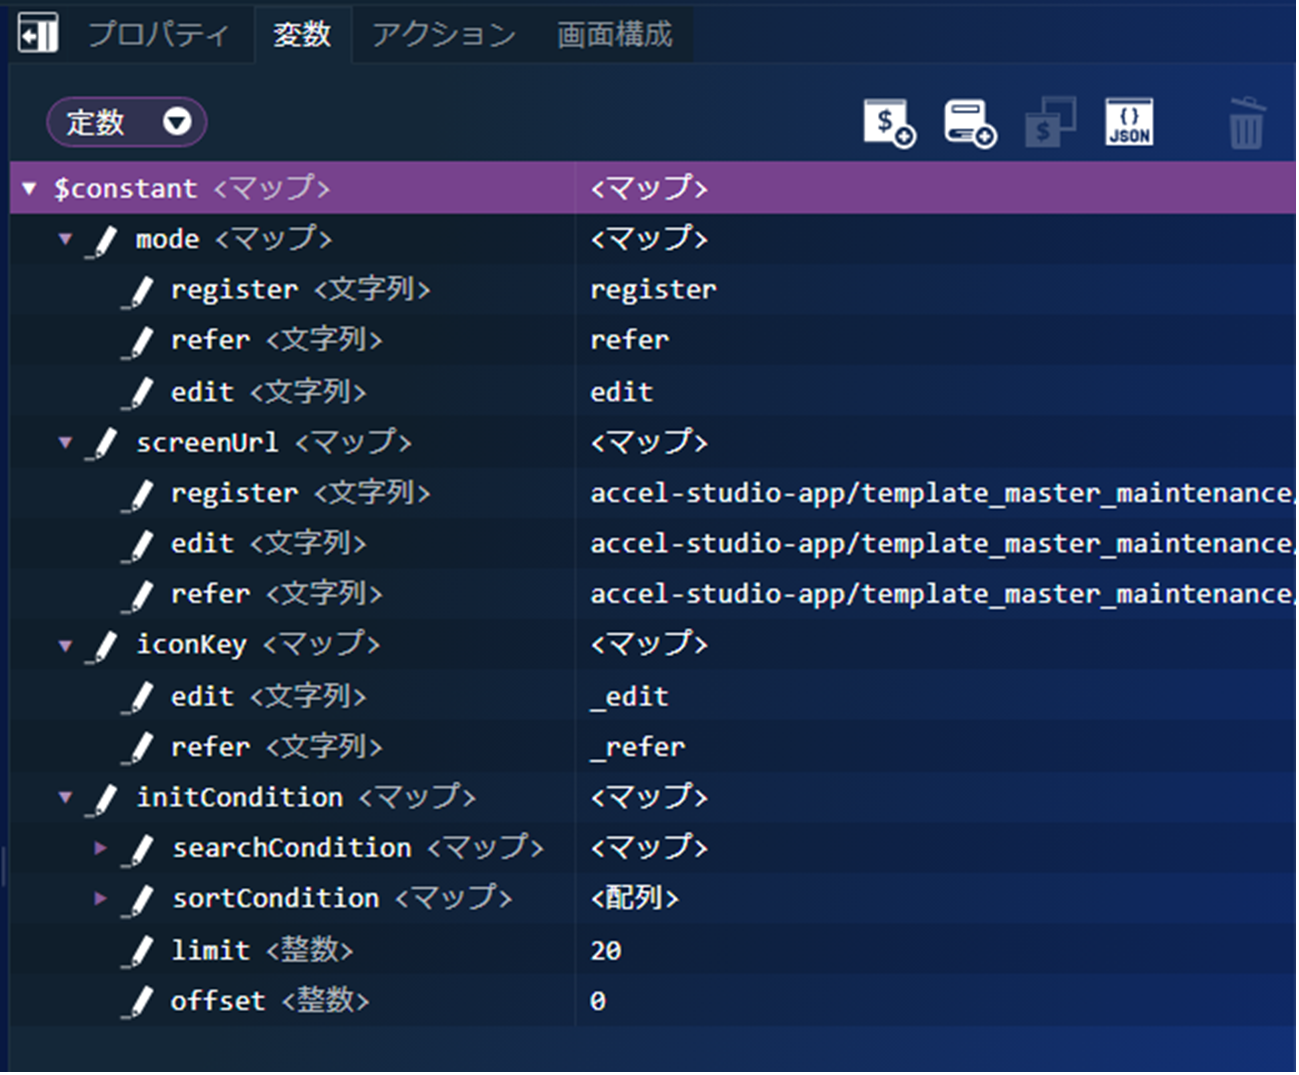Click the add variable ($+) icon
1299x1075 pixels.
888,123
